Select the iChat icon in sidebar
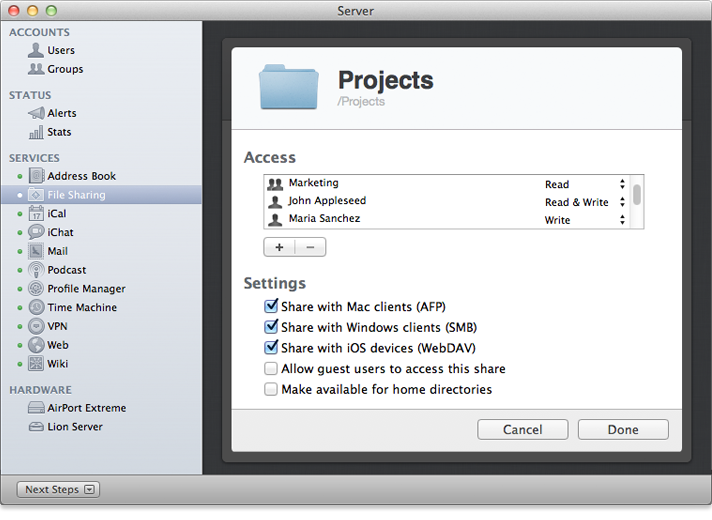 coord(36,232)
